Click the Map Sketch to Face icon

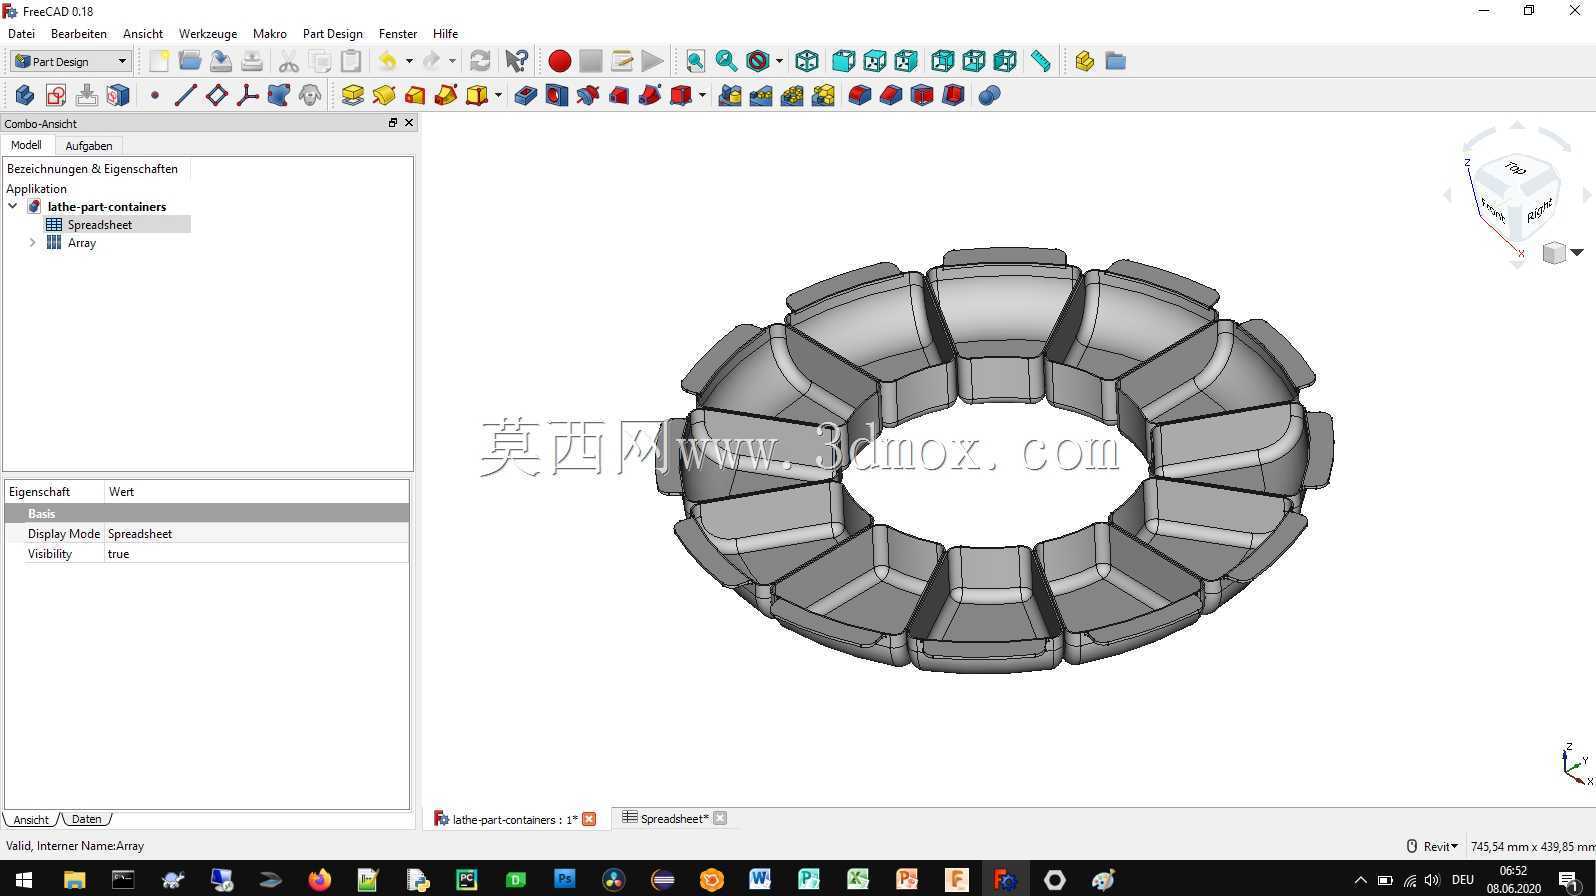[118, 95]
